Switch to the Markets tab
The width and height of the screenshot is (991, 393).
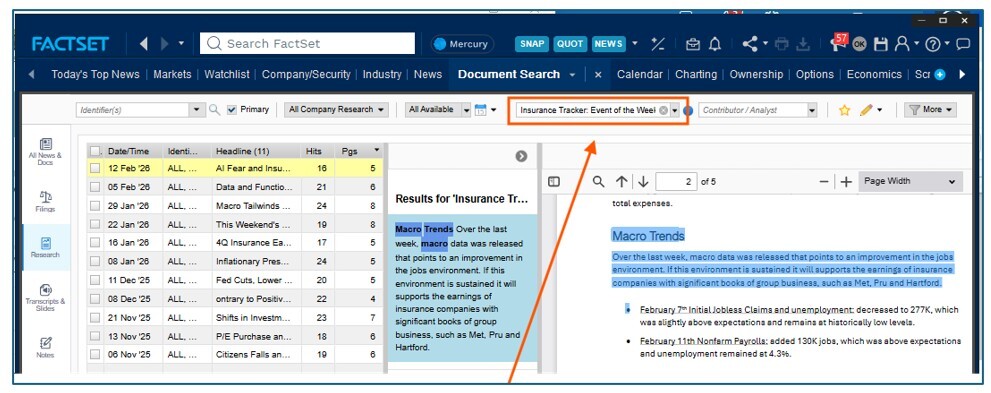tap(172, 74)
